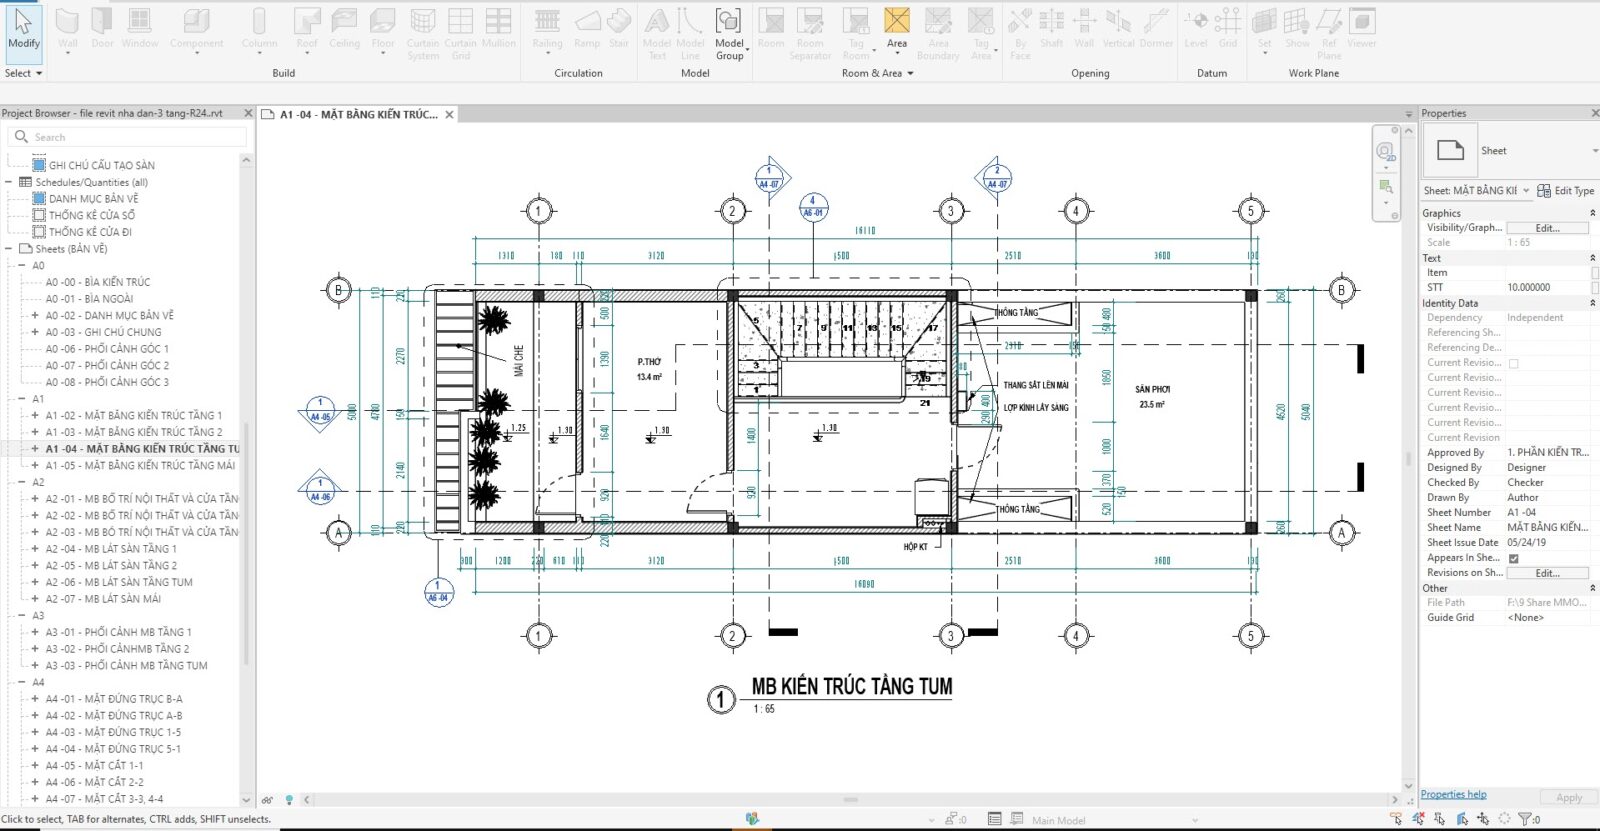This screenshot has height=831, width=1600.
Task: Select the Ceiling tool
Action: 344,29
